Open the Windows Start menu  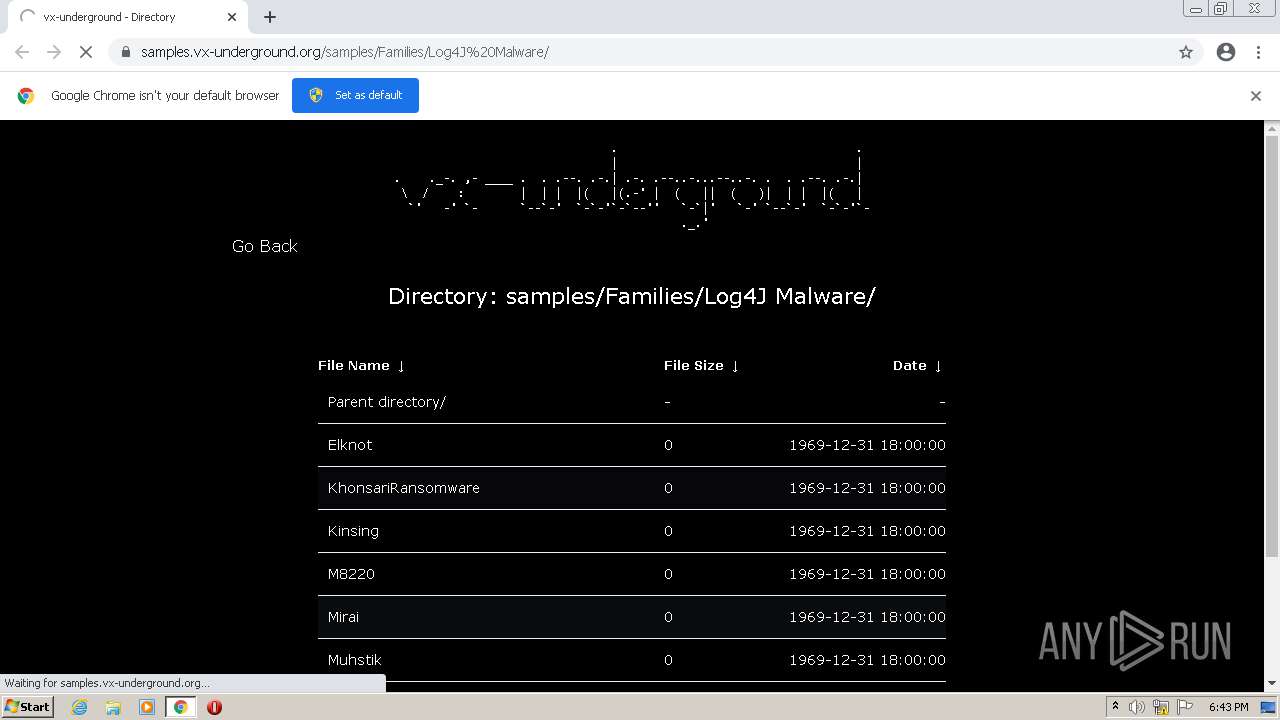click(27, 707)
